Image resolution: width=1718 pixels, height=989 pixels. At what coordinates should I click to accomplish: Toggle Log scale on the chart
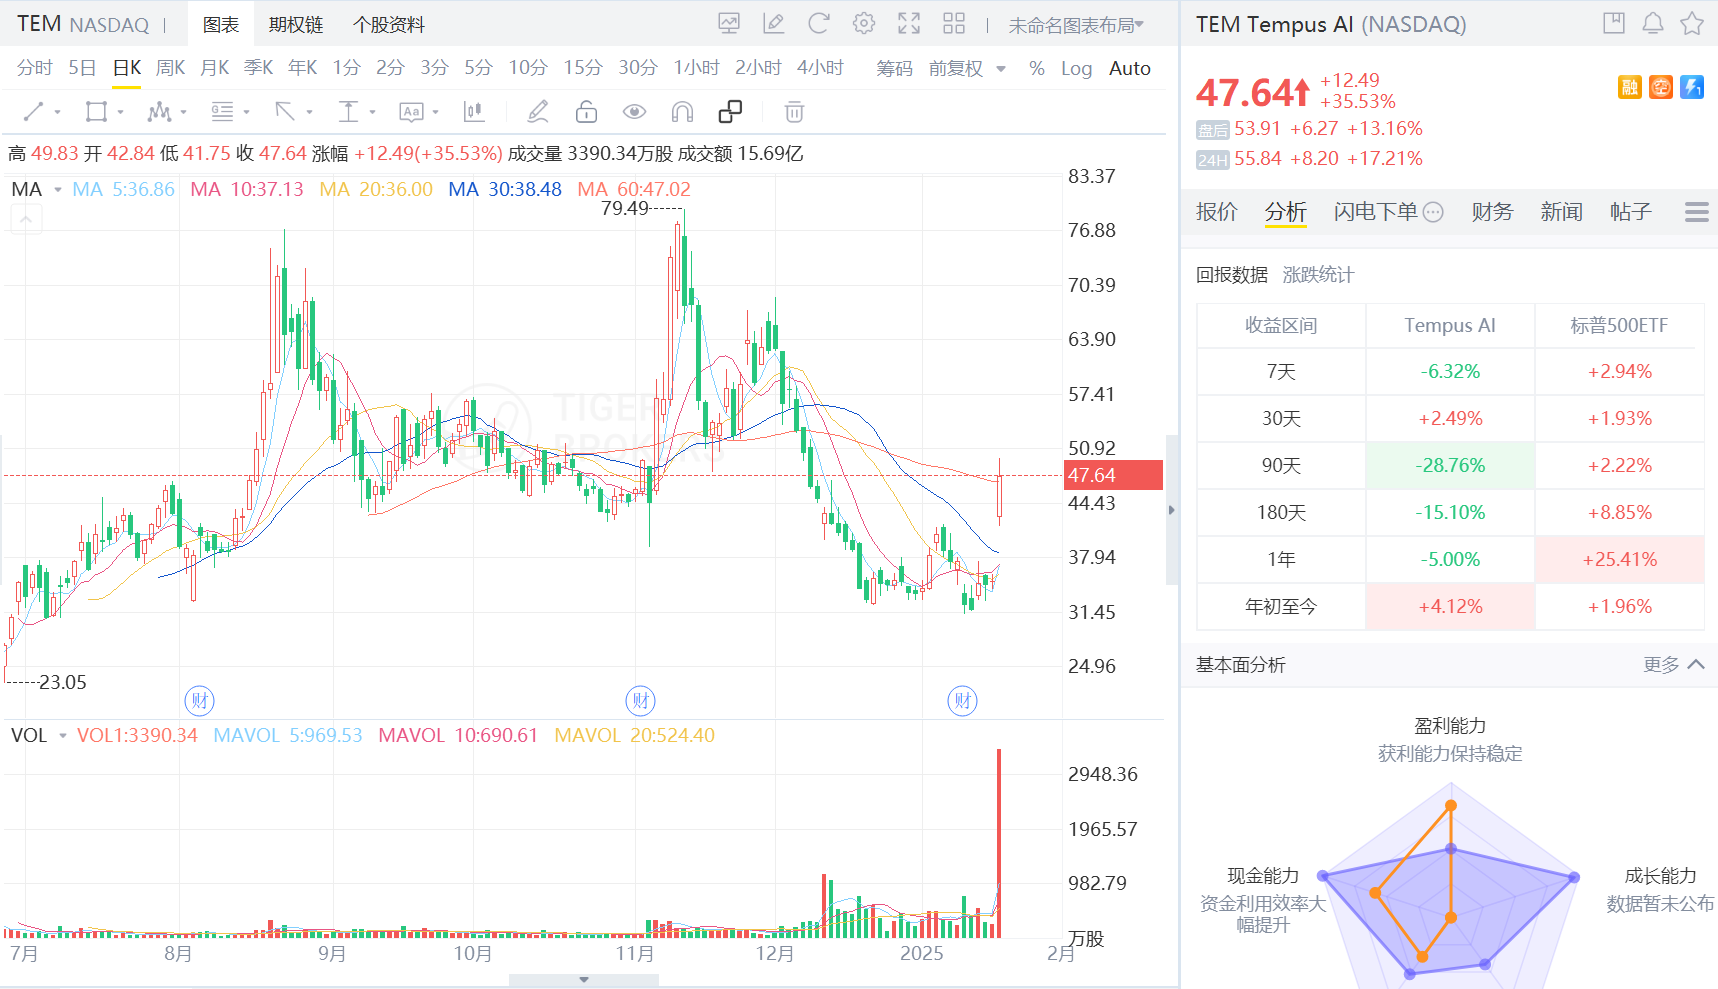click(x=1076, y=68)
